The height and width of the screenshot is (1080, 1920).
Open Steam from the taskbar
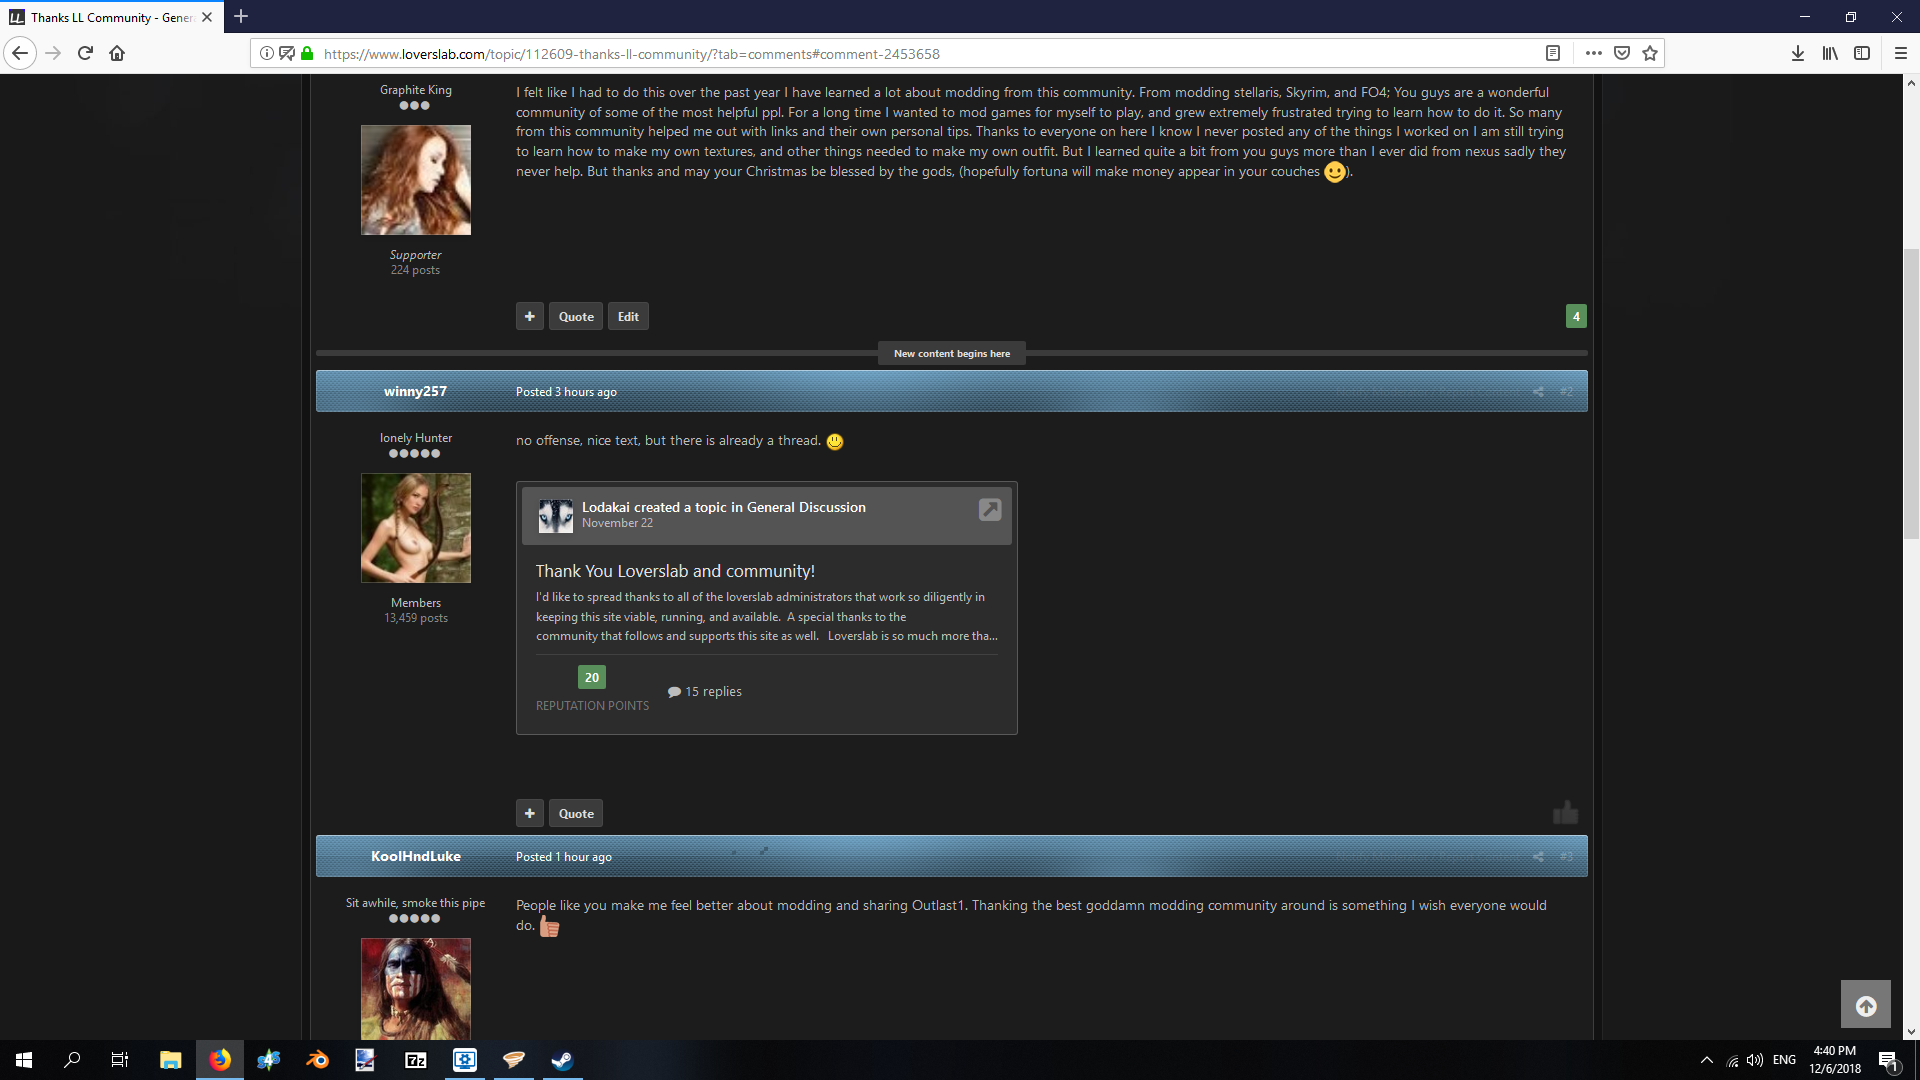tap(562, 1060)
